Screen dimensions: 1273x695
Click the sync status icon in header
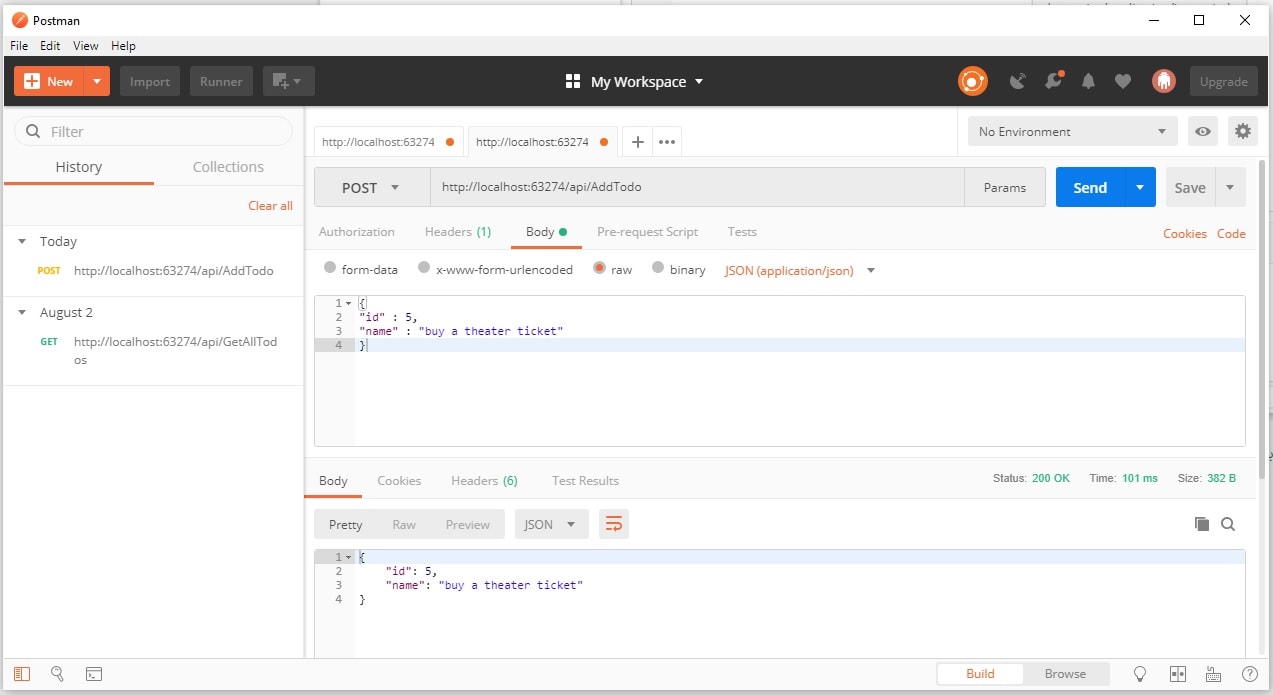pos(972,82)
